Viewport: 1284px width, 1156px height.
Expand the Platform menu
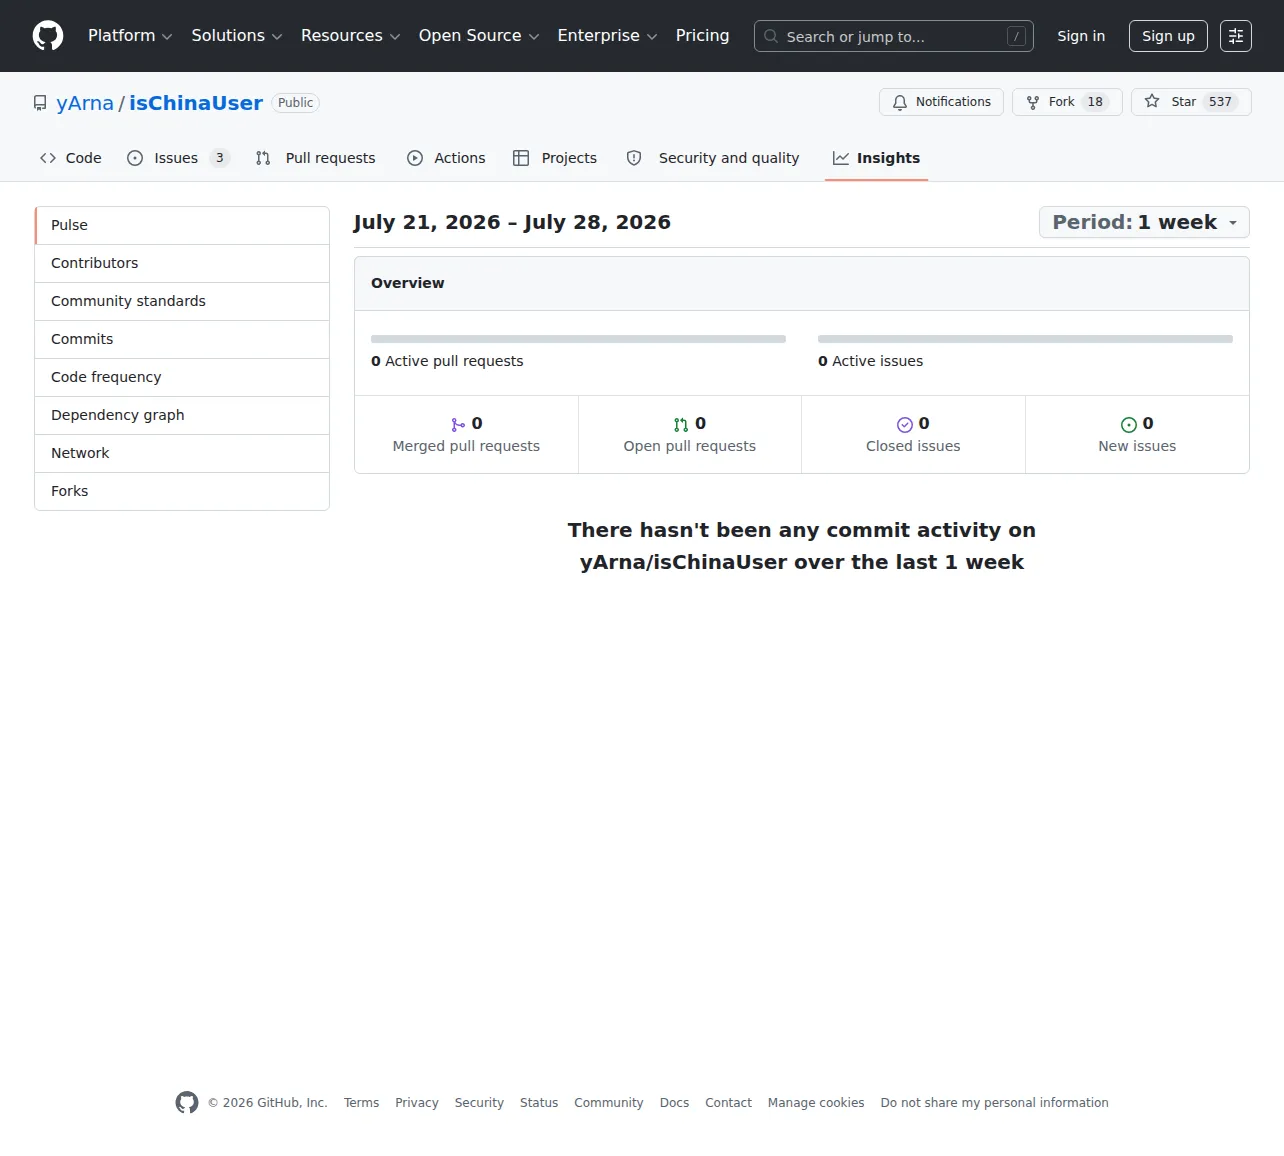[130, 36]
